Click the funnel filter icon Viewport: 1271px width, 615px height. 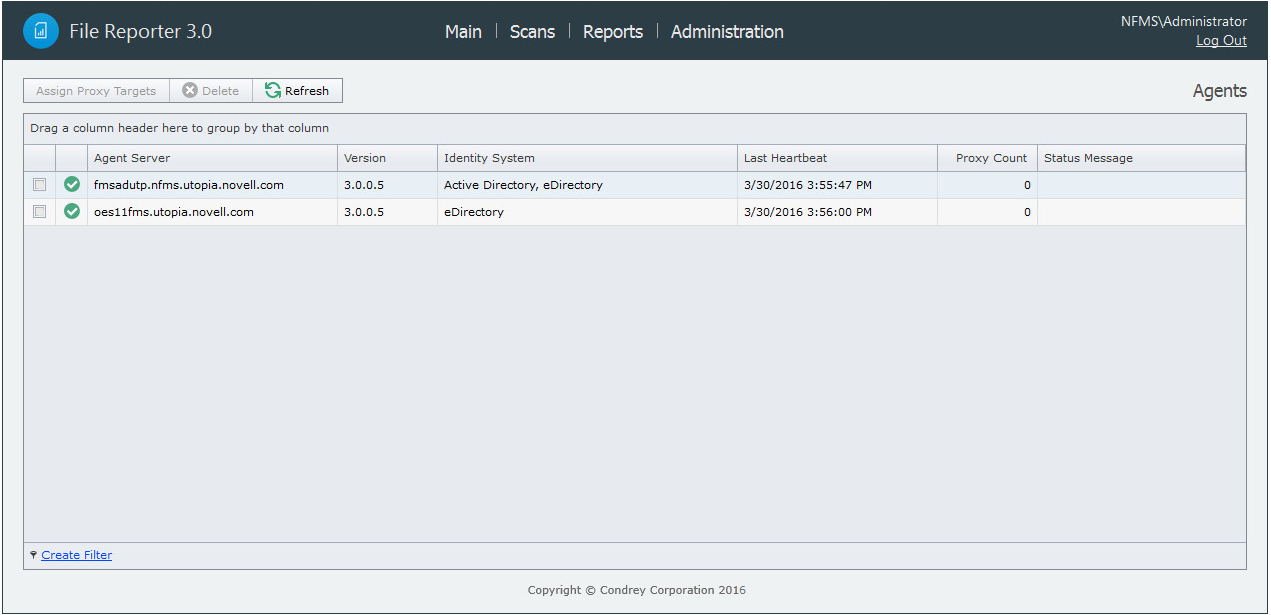(33, 555)
